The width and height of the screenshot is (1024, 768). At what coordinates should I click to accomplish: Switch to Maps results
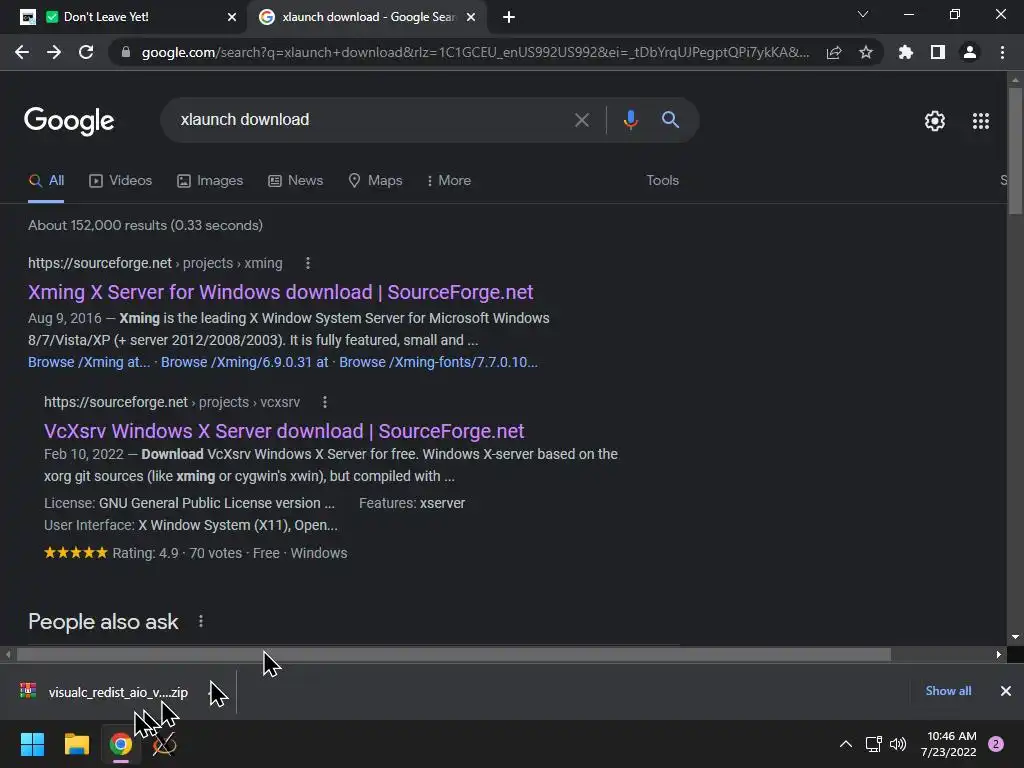[376, 181]
